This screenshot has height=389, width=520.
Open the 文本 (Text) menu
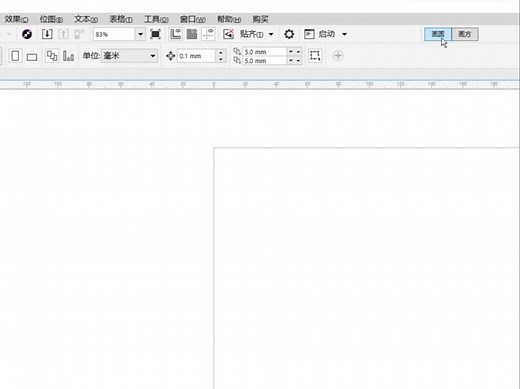(86, 19)
